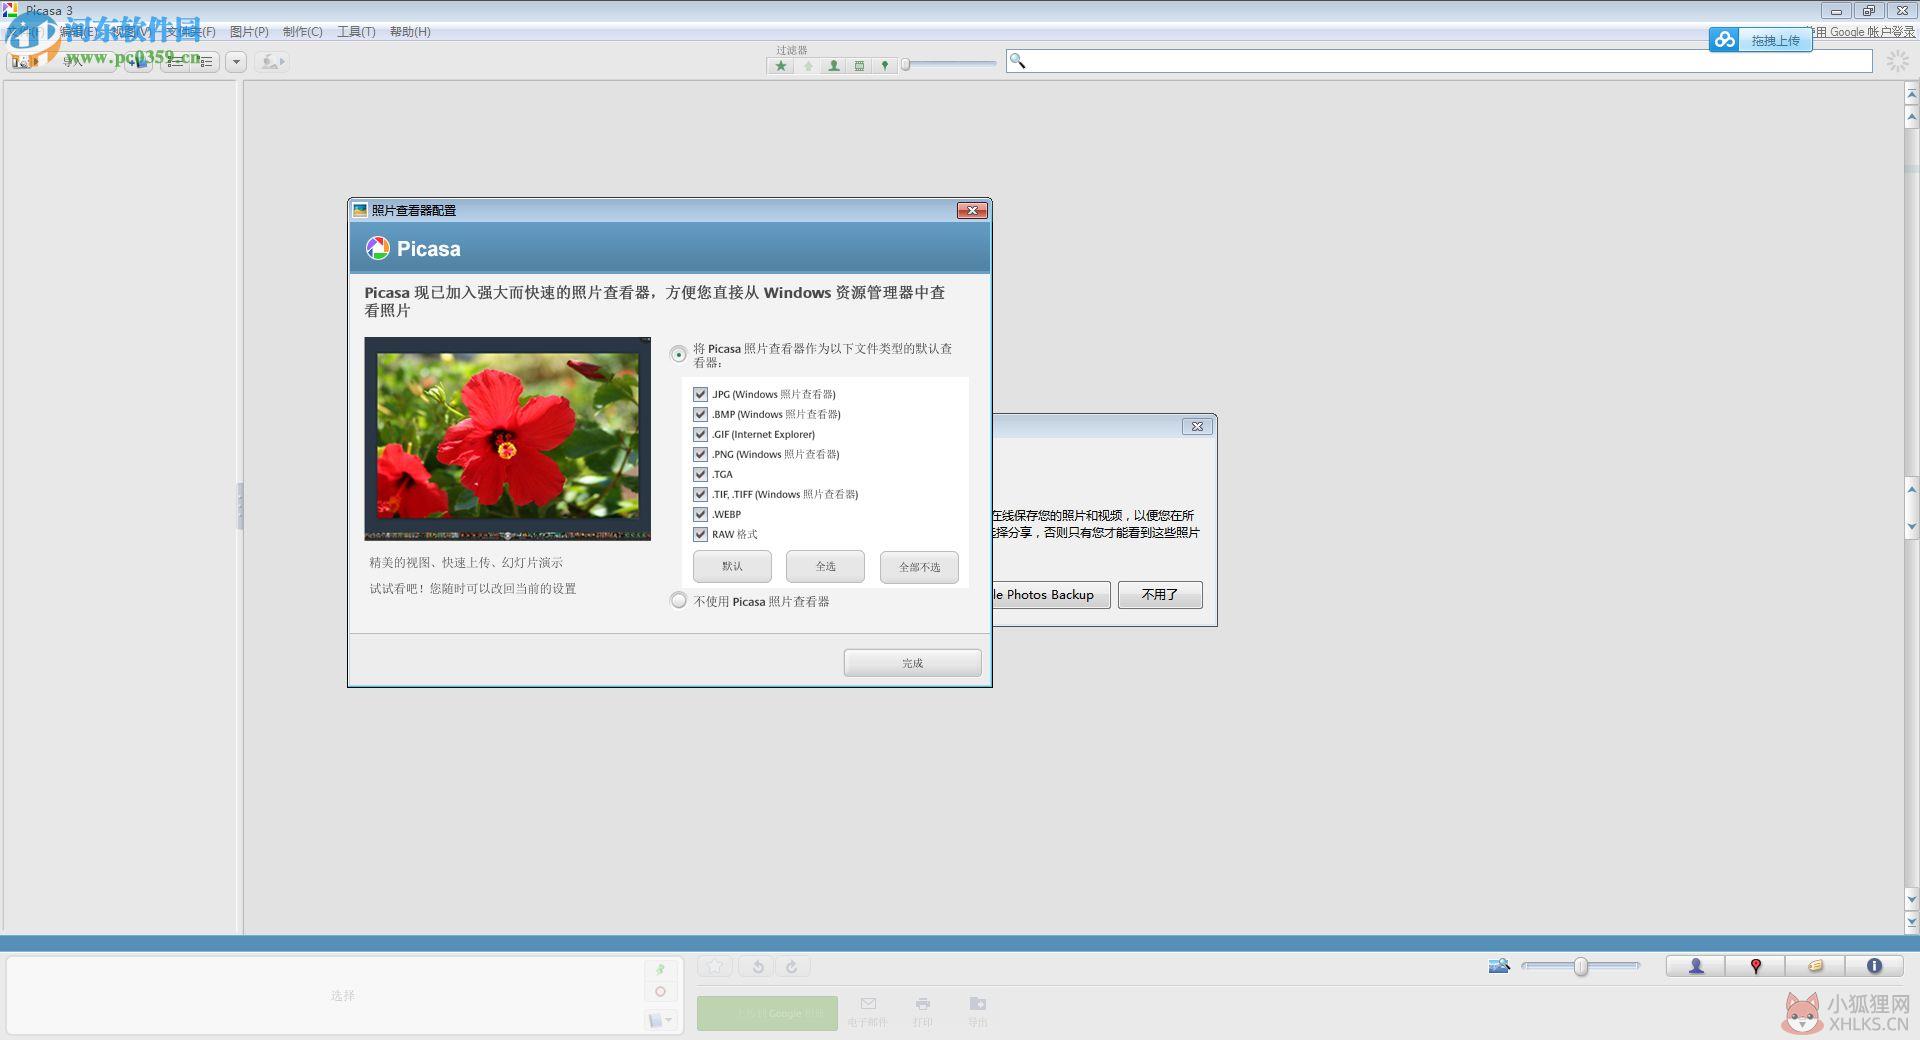
Task: Click the search magnifier icon
Action: [x=1017, y=61]
